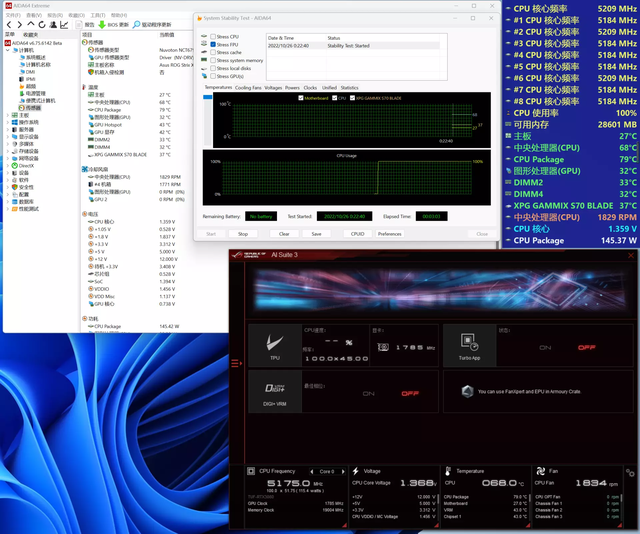640x534 pixels.
Task: Expand the 主板 tree node
Action: [x=8, y=115]
